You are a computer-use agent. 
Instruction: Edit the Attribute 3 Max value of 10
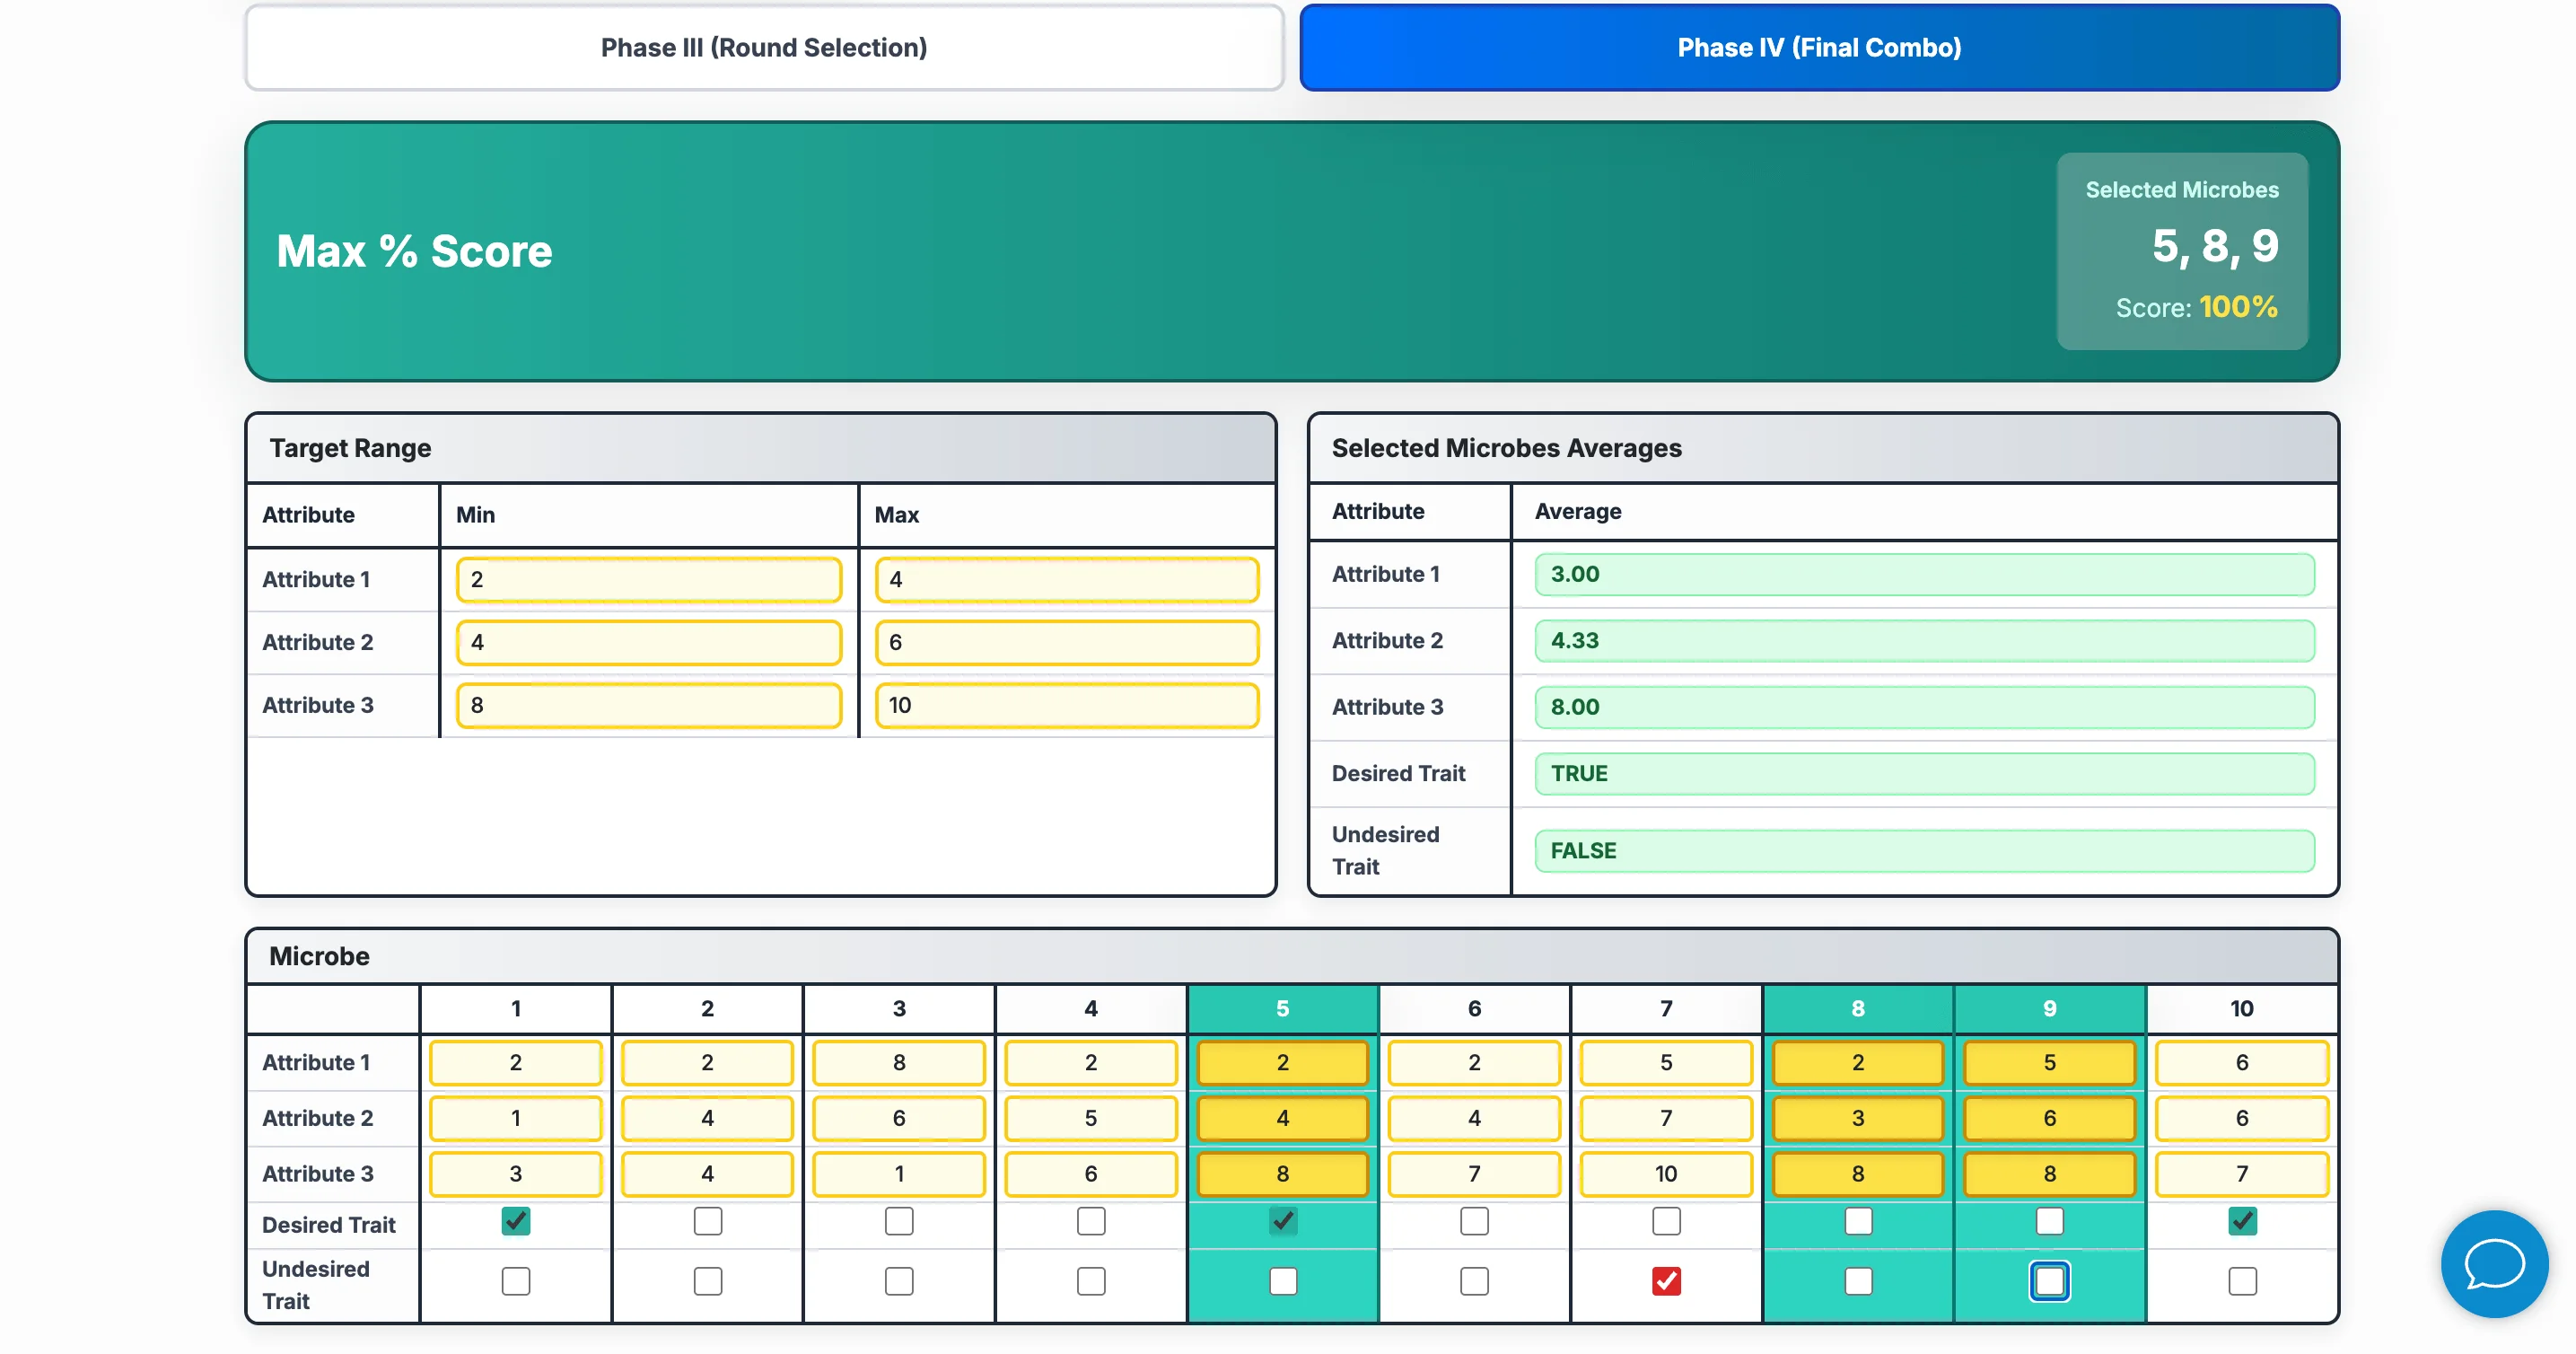[x=1066, y=705]
